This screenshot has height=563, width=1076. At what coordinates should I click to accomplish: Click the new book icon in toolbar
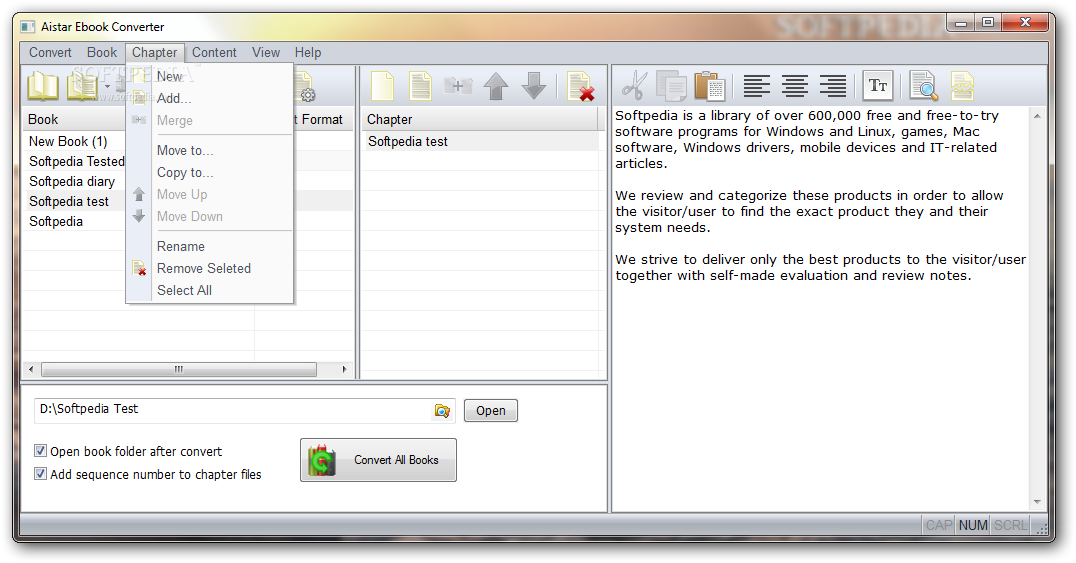[43, 87]
